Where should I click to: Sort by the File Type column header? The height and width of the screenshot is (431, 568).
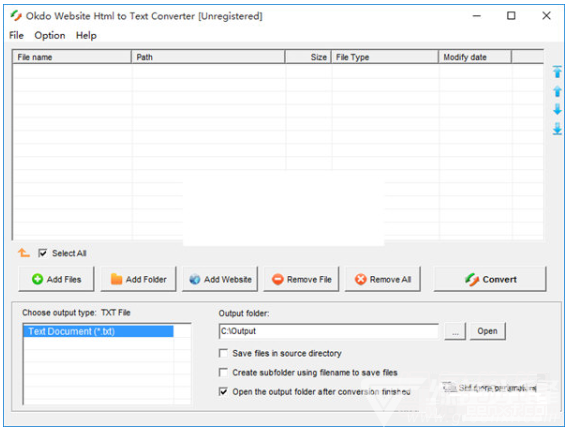coord(385,57)
